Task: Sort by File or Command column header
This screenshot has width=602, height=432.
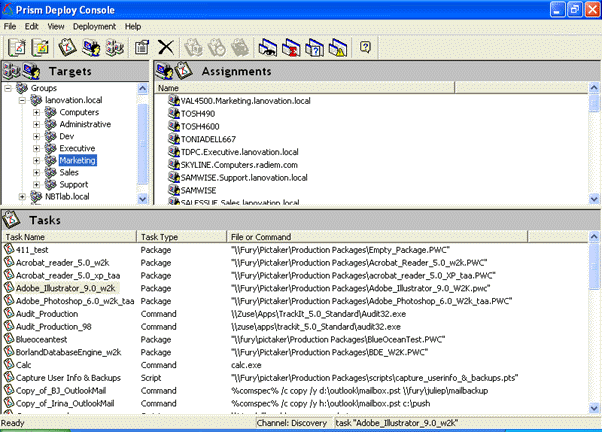Action: click(377, 237)
